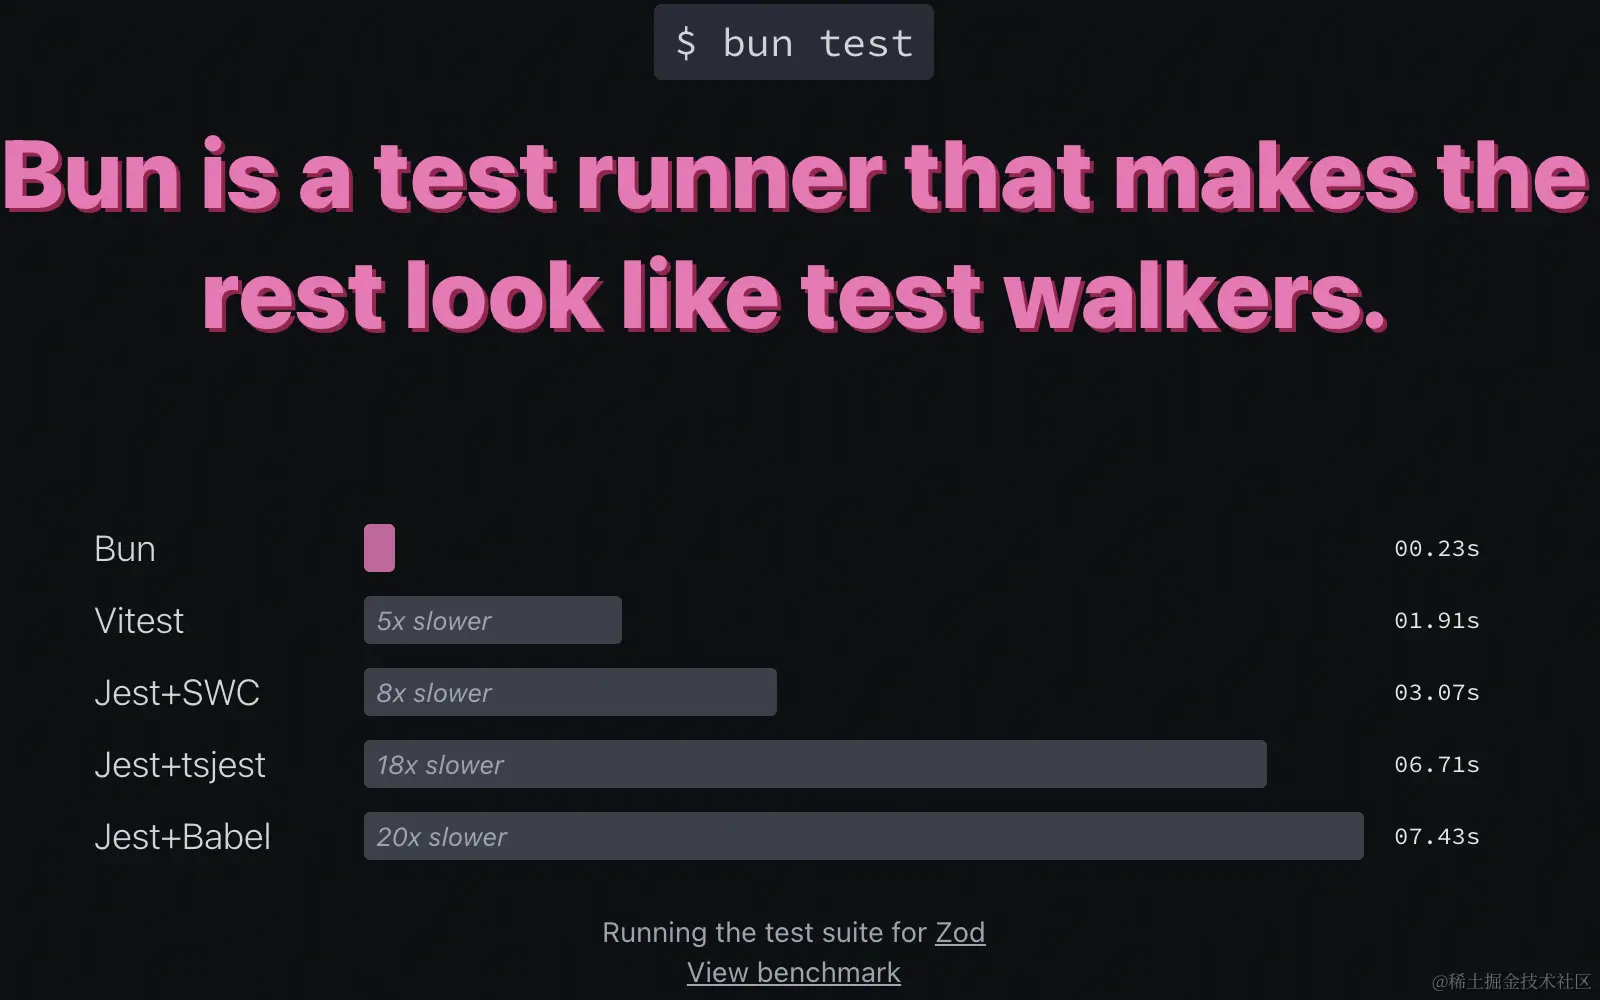Click the 'Running the test suite for' text
Viewport: 1600px width, 1000px height.
(765, 932)
